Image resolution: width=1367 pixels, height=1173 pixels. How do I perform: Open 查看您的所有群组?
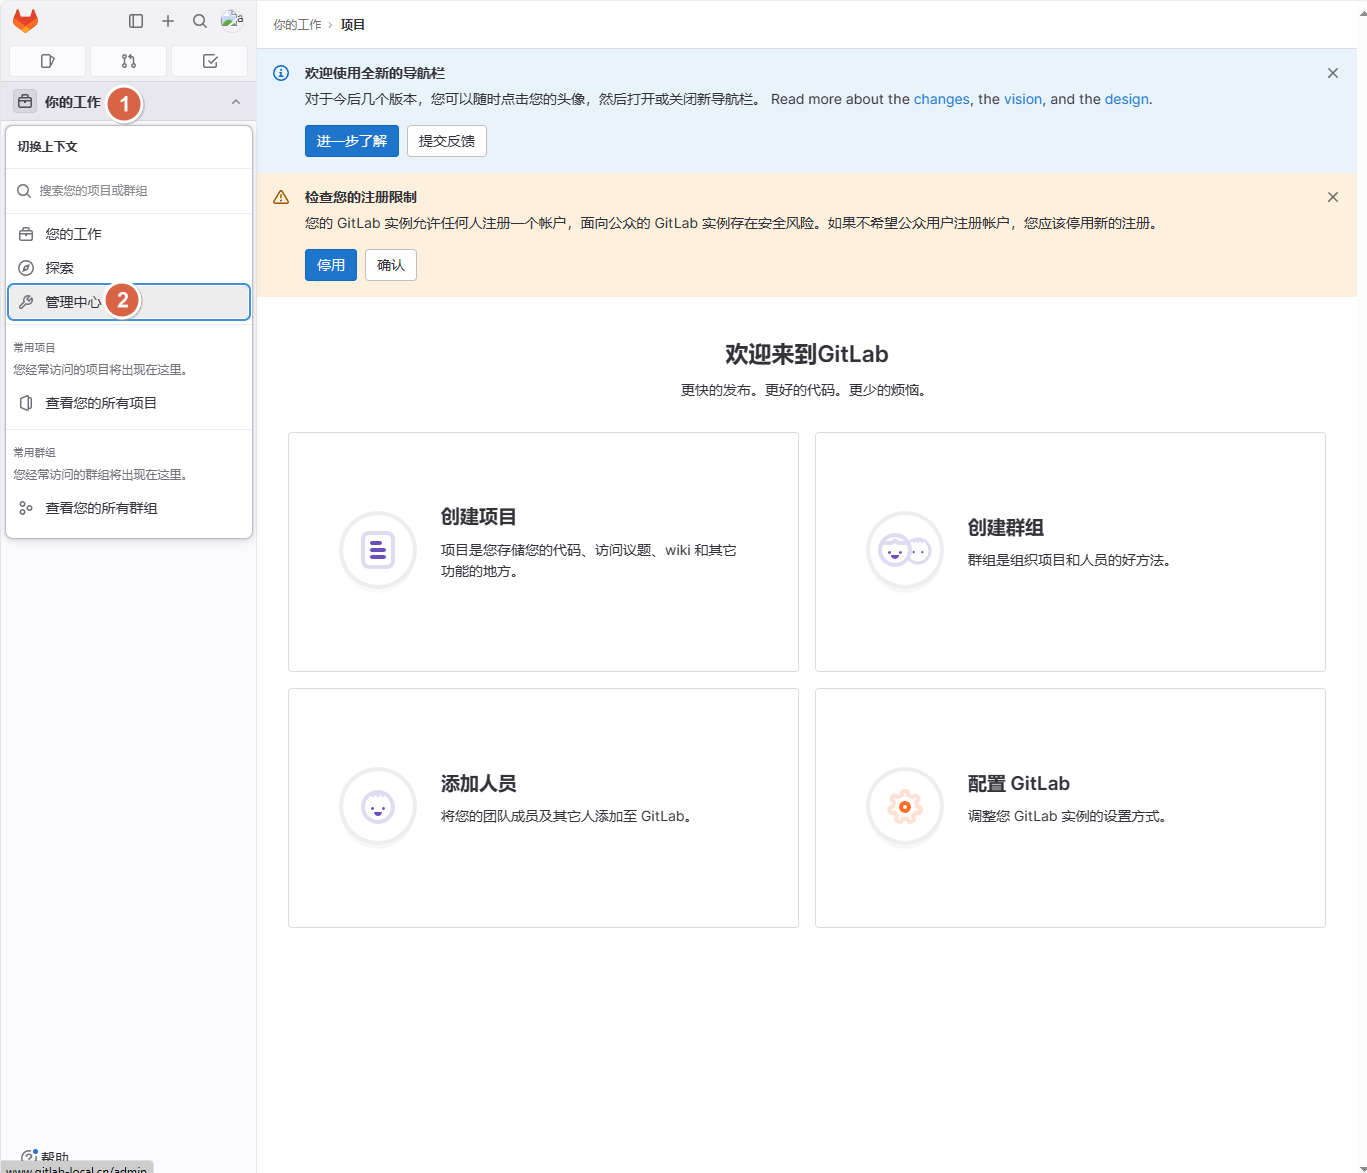[129, 508]
